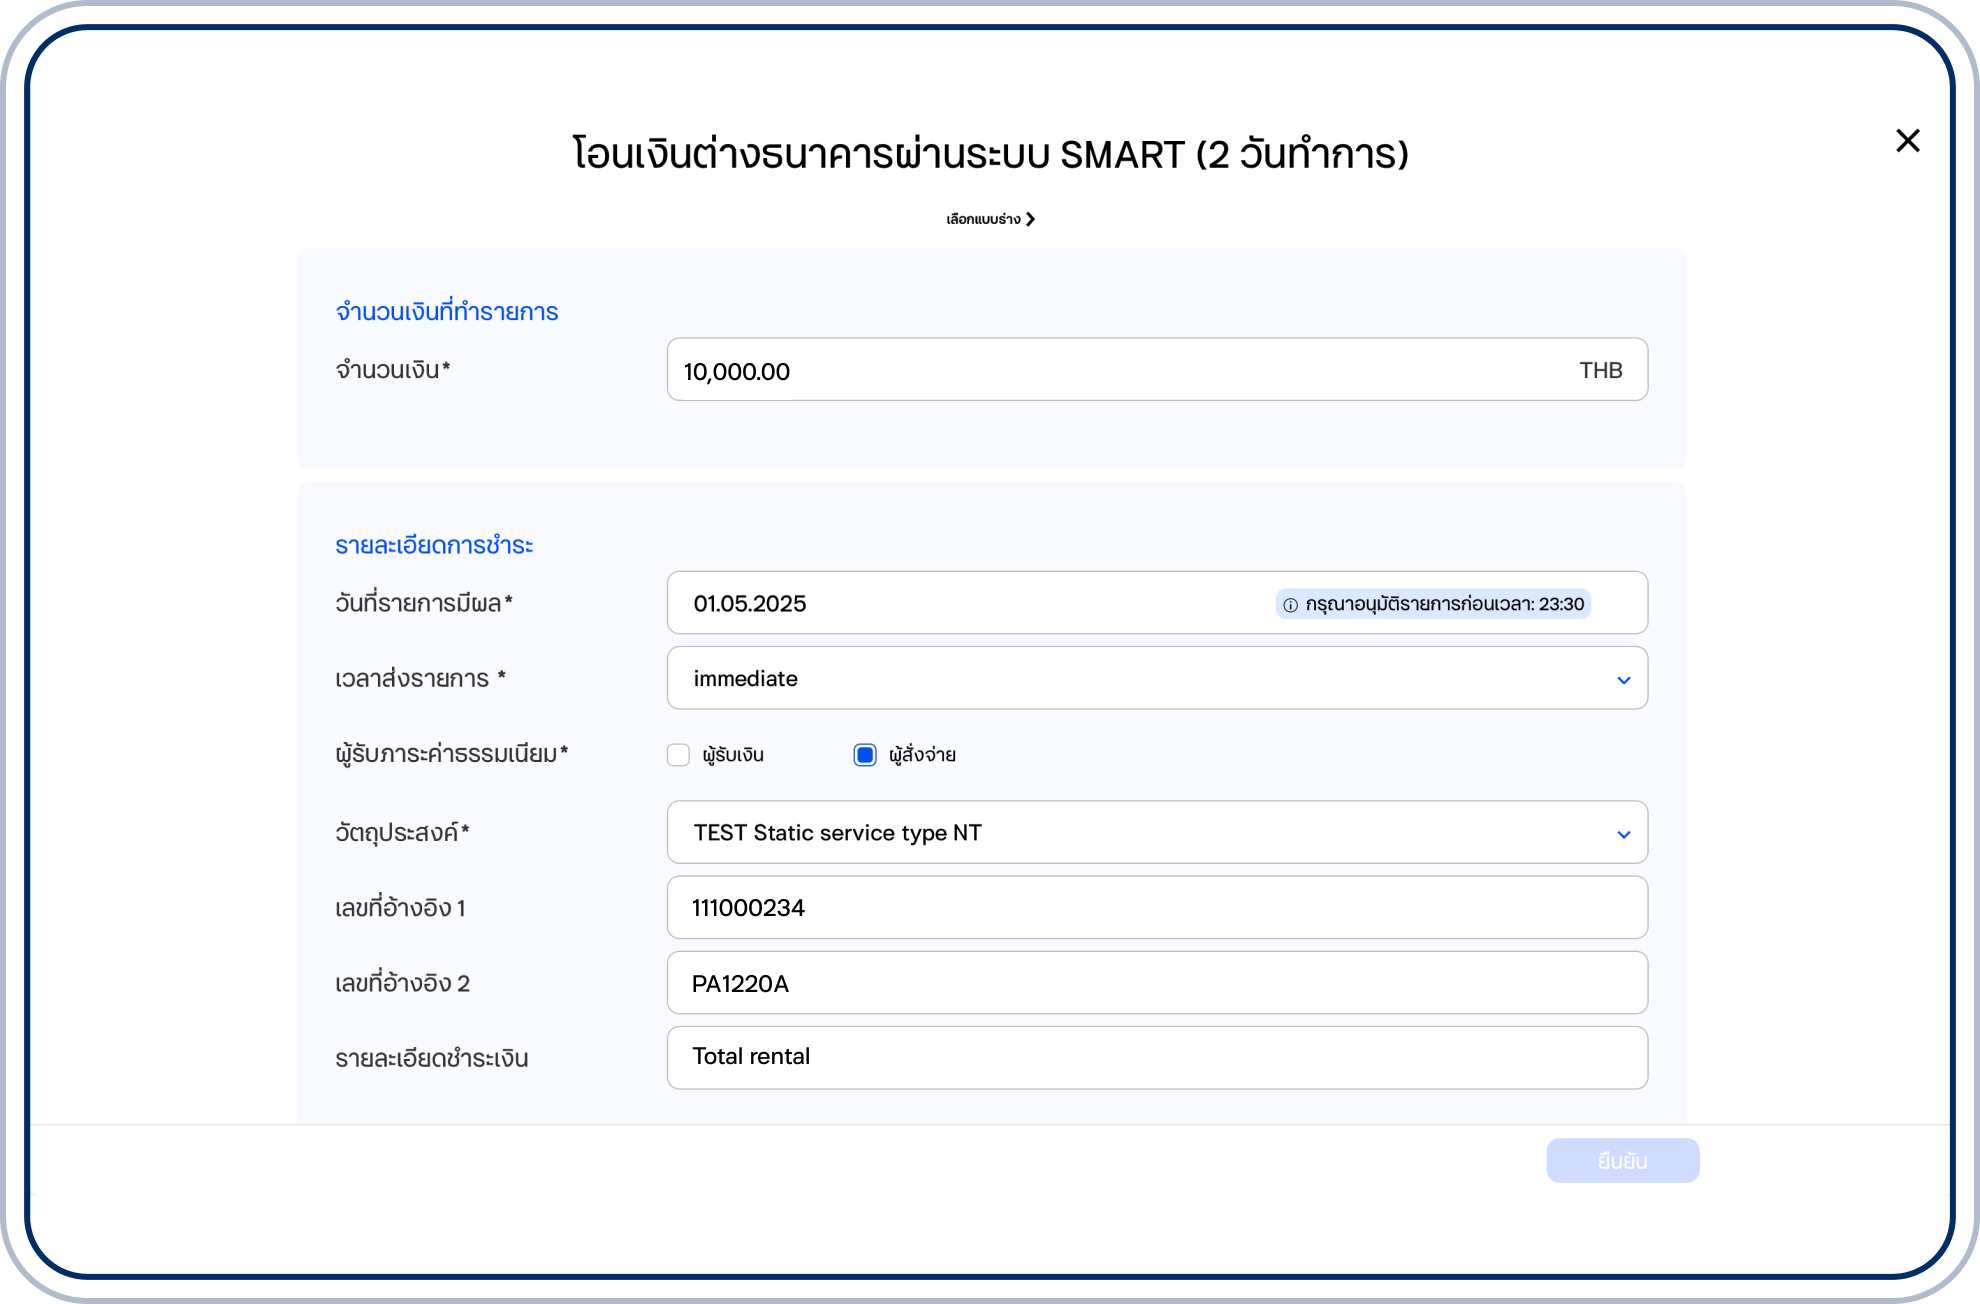
Task: Click the รายละเอียดการชำระ section heading
Action: point(434,546)
